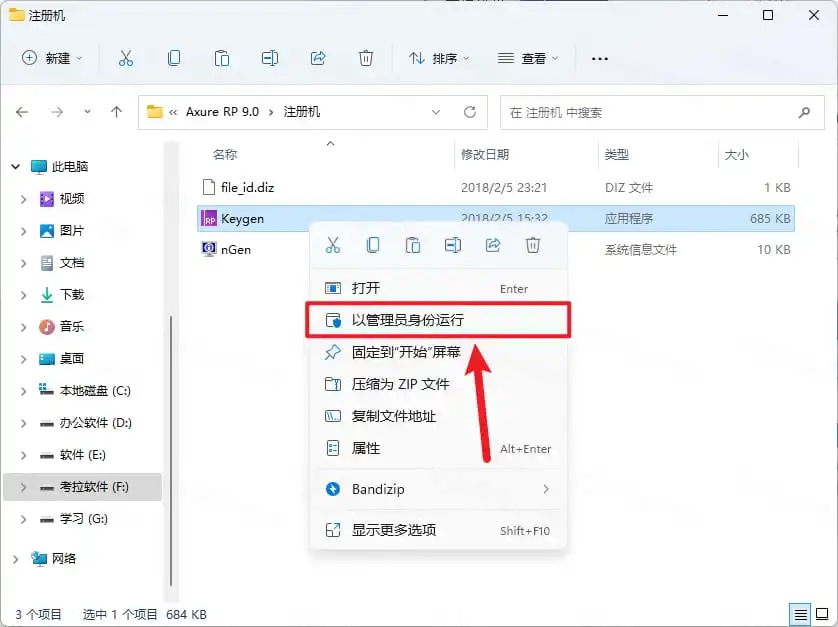Click the 在 注册机 中搜索 search box
Image resolution: width=838 pixels, height=627 pixels.
pos(662,112)
